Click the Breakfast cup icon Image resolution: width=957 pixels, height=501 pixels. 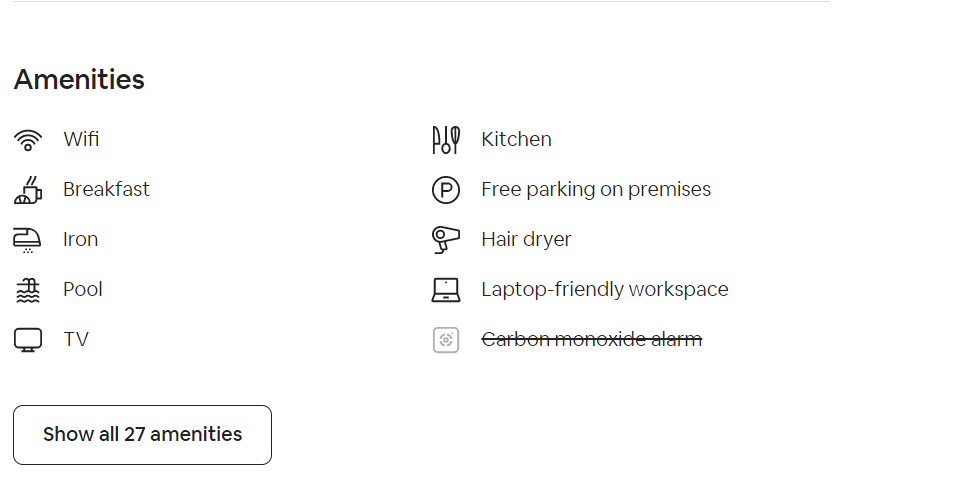(x=28, y=190)
